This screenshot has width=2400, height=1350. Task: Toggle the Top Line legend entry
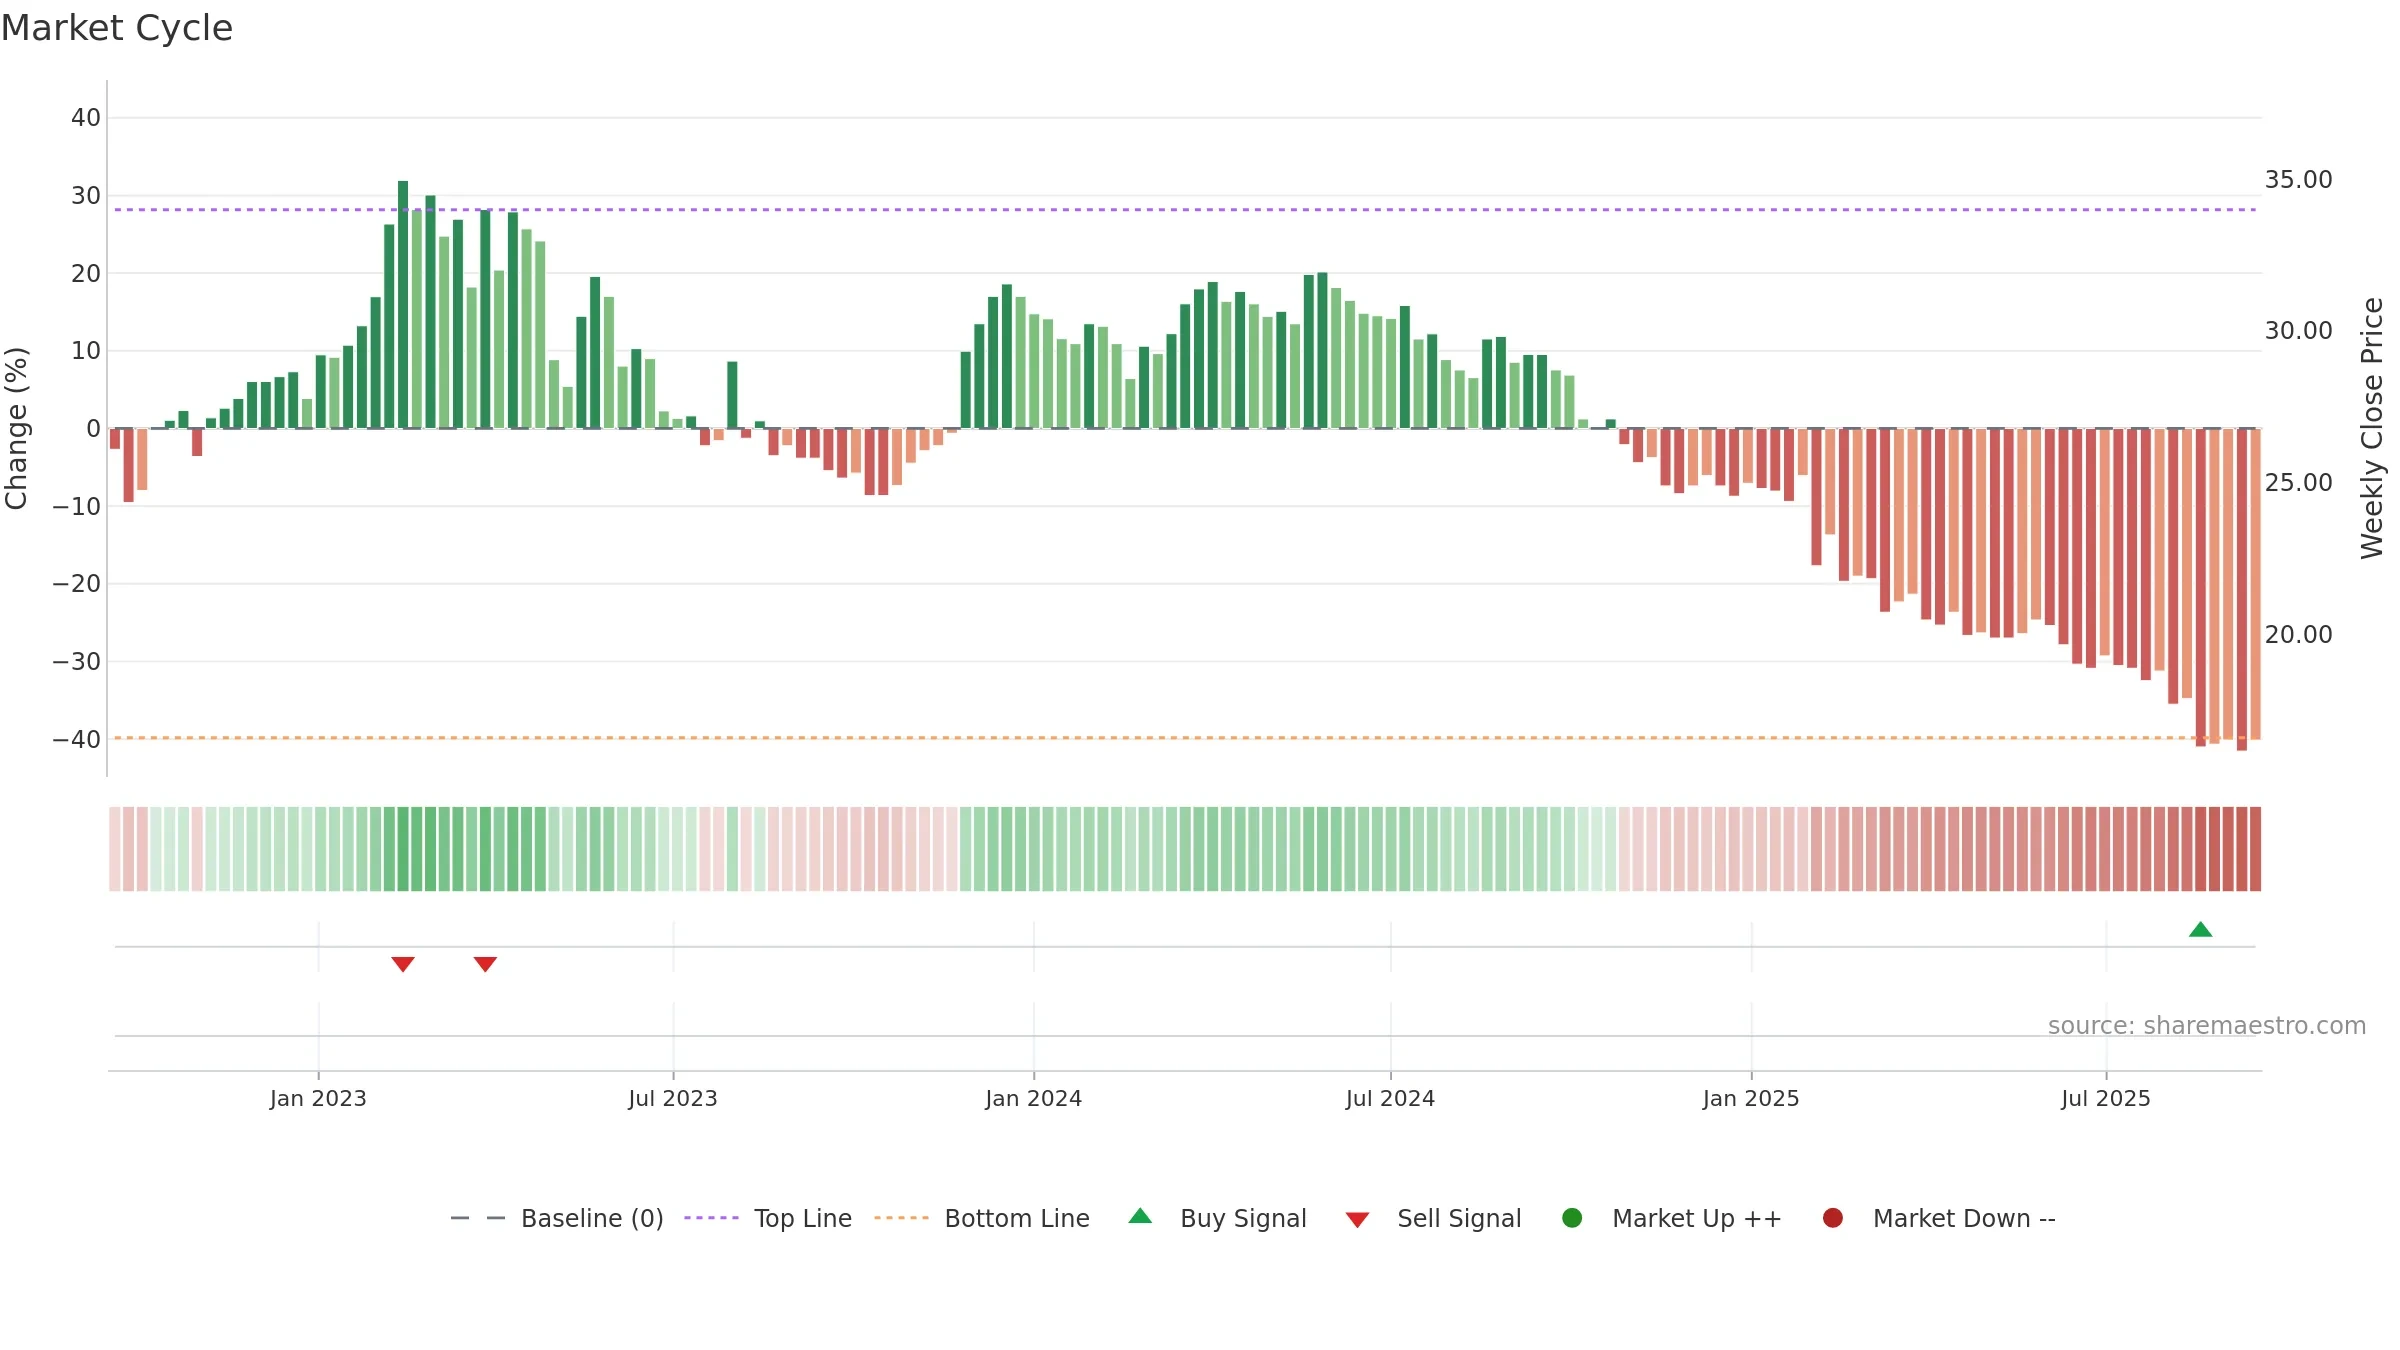(x=768, y=1218)
